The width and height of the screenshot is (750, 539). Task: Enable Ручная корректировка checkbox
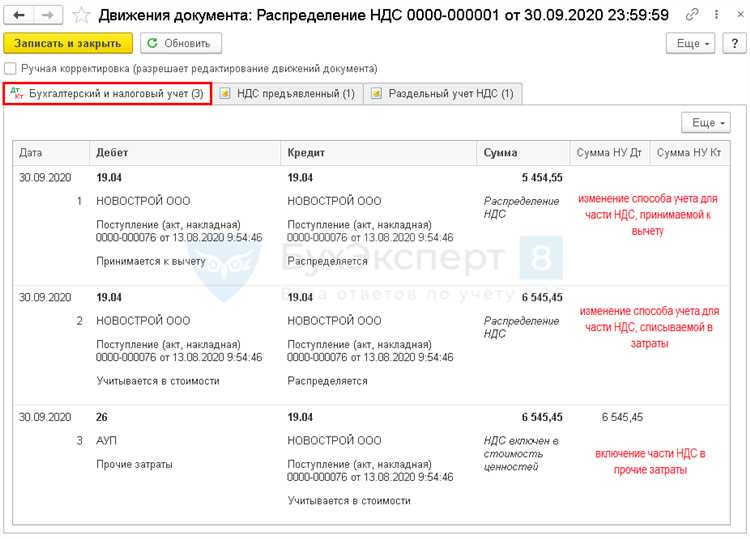(x=10, y=68)
